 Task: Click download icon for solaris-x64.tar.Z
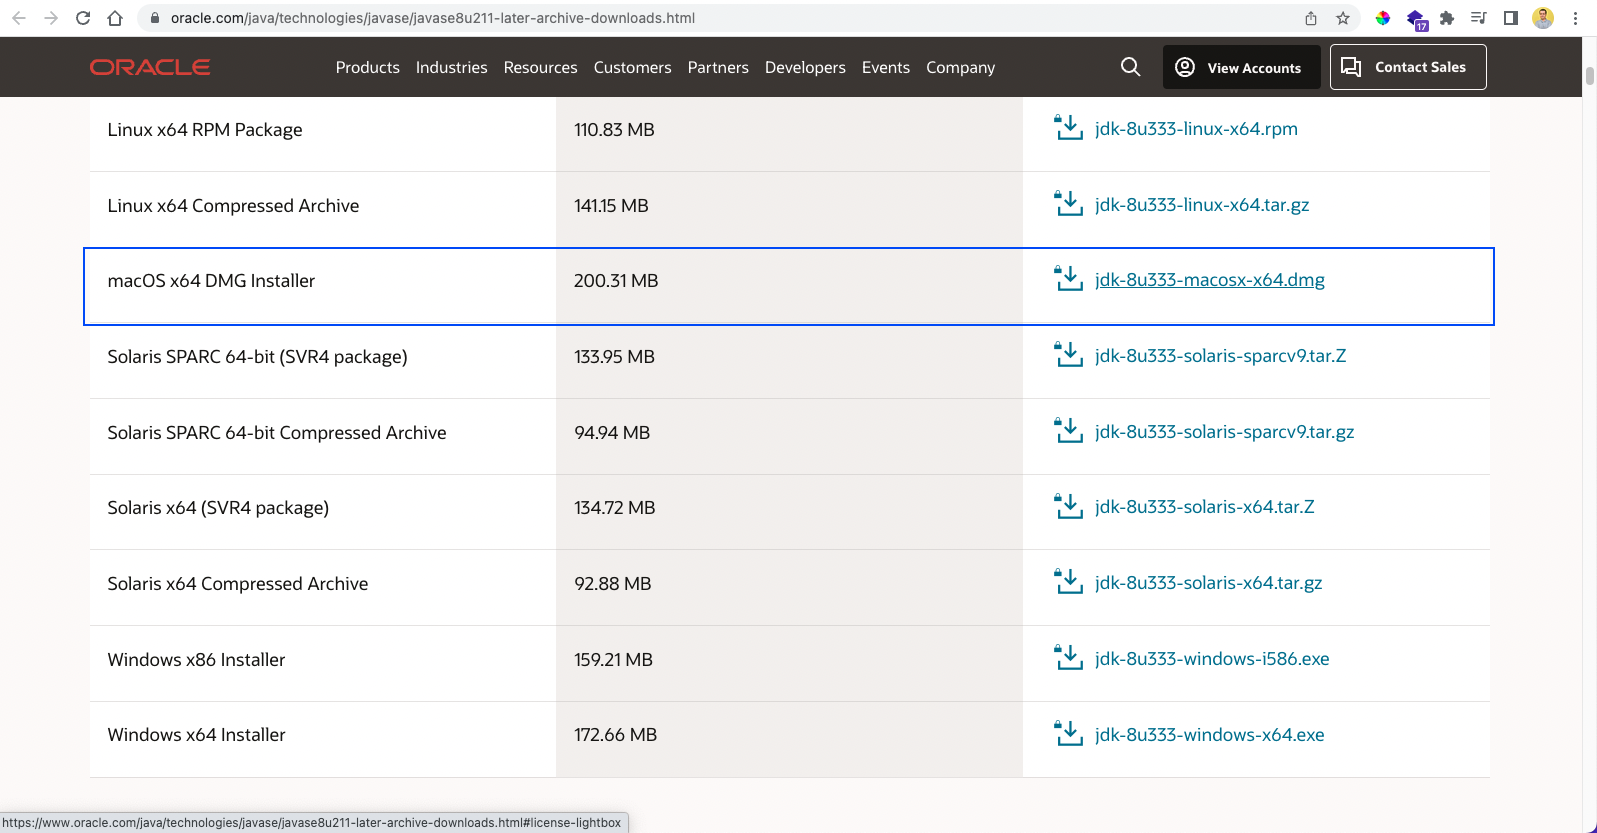pos(1069,506)
